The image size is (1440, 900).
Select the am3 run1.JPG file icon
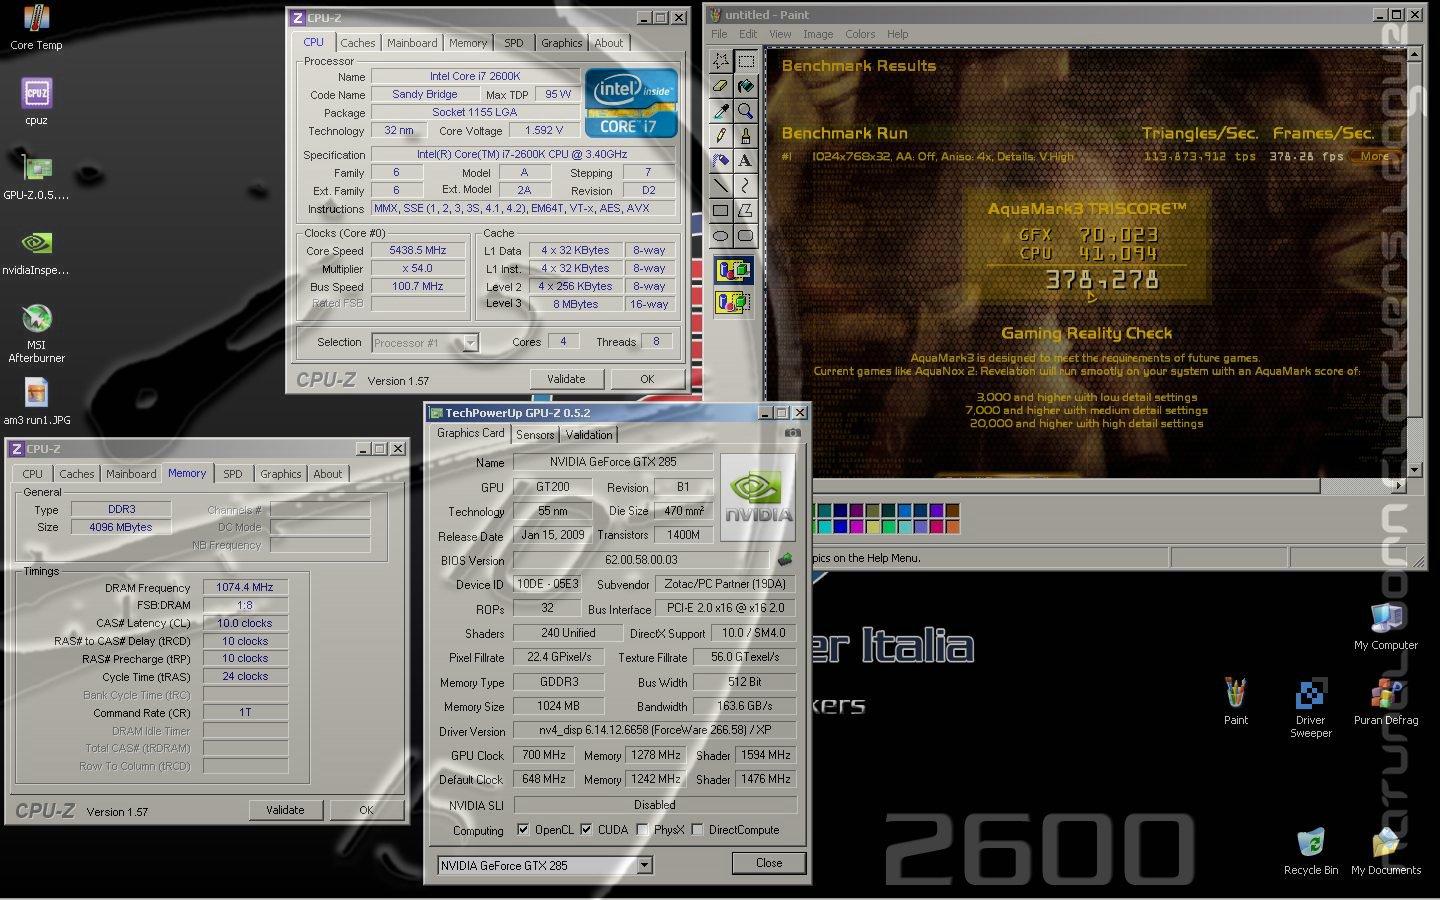[x=36, y=402]
